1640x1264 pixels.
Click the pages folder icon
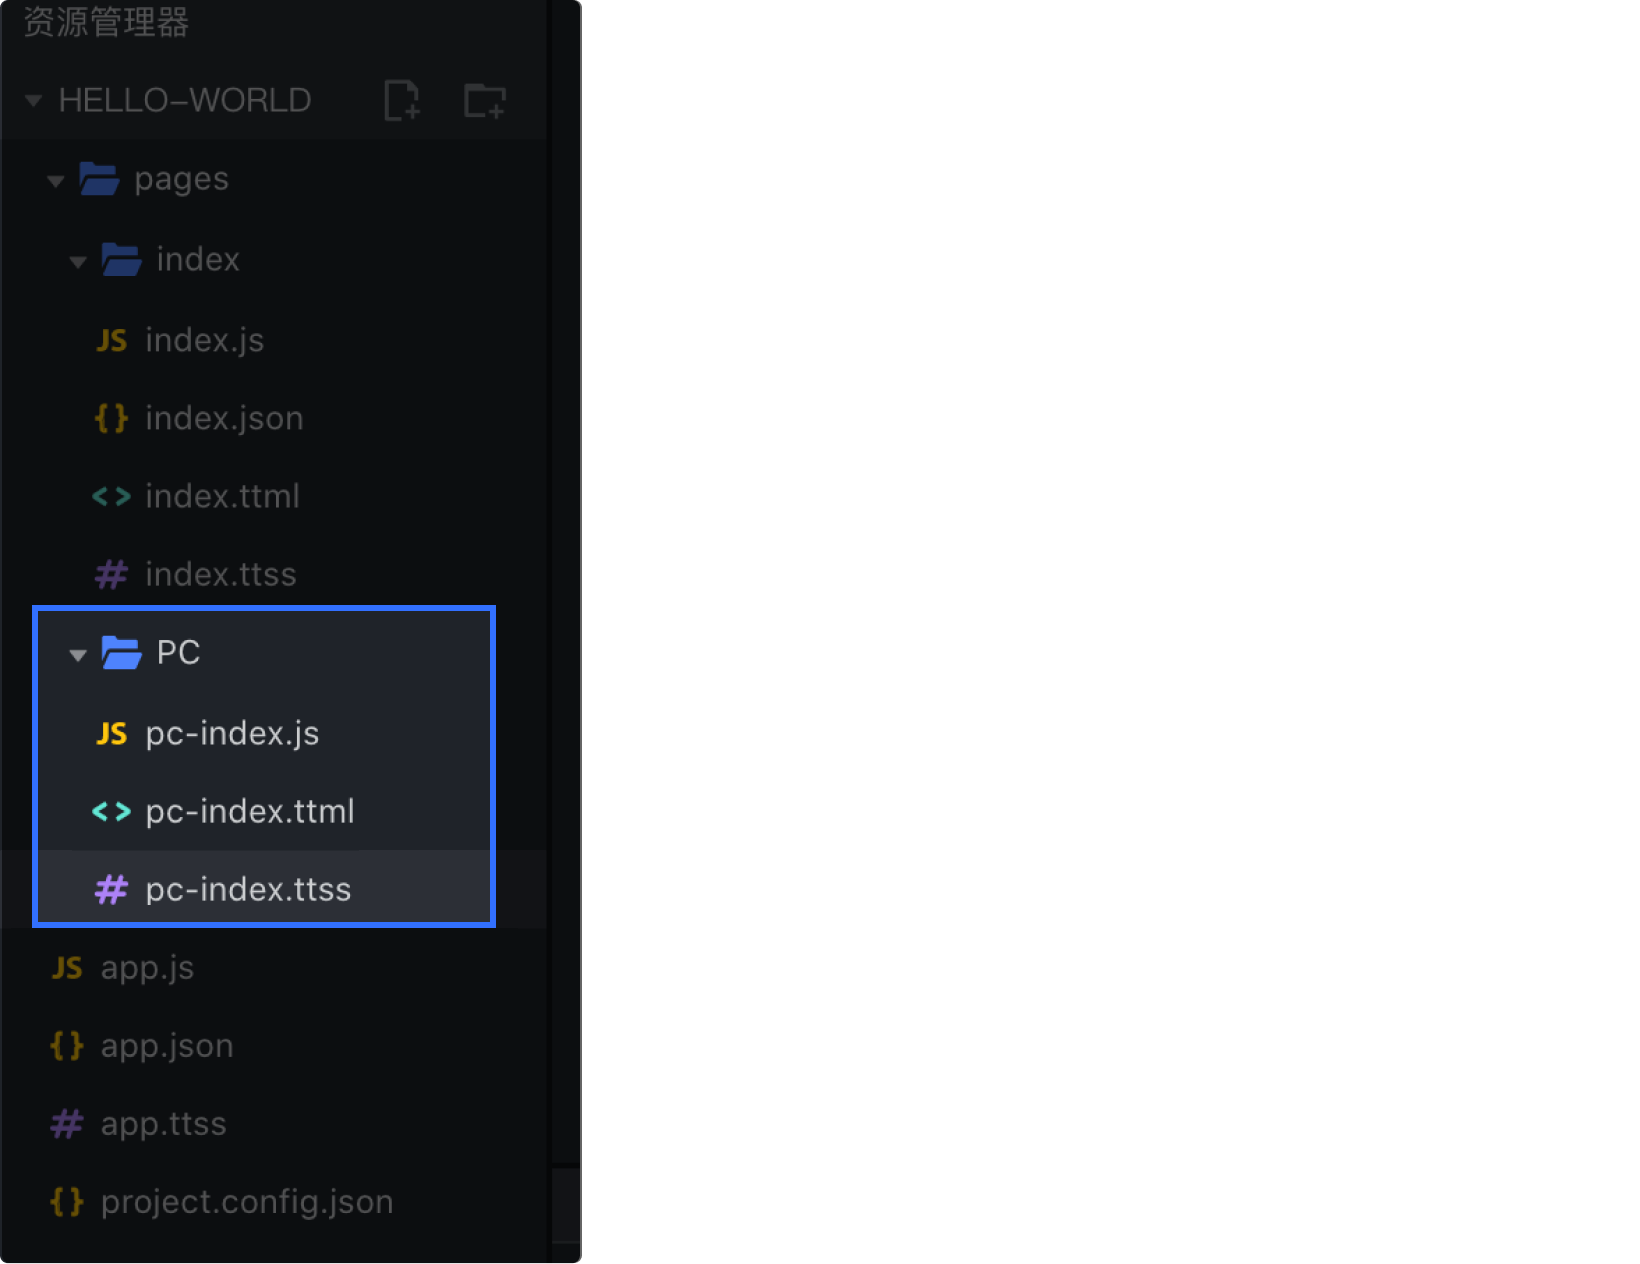[x=99, y=179]
